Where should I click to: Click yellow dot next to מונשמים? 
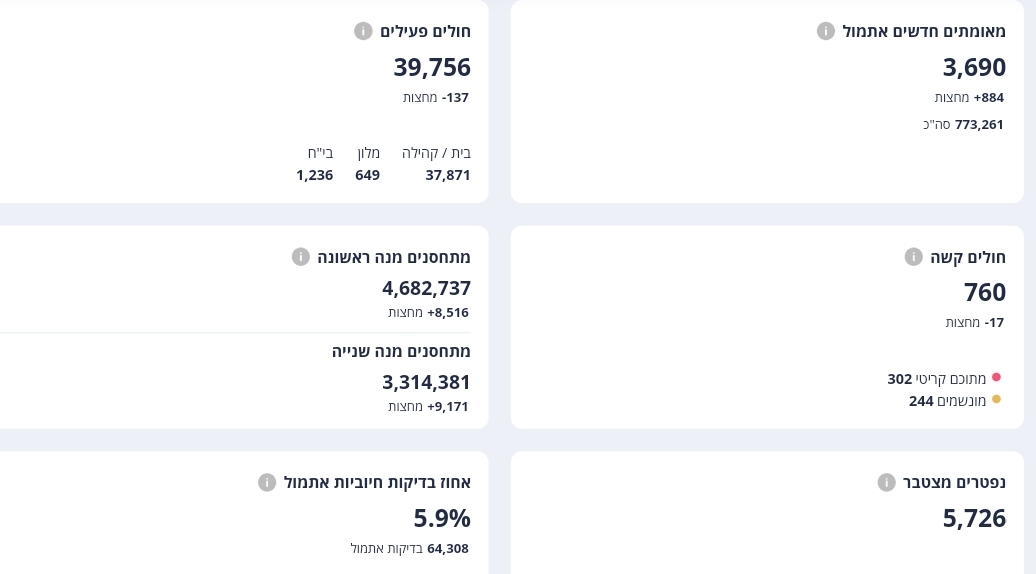tap(996, 400)
